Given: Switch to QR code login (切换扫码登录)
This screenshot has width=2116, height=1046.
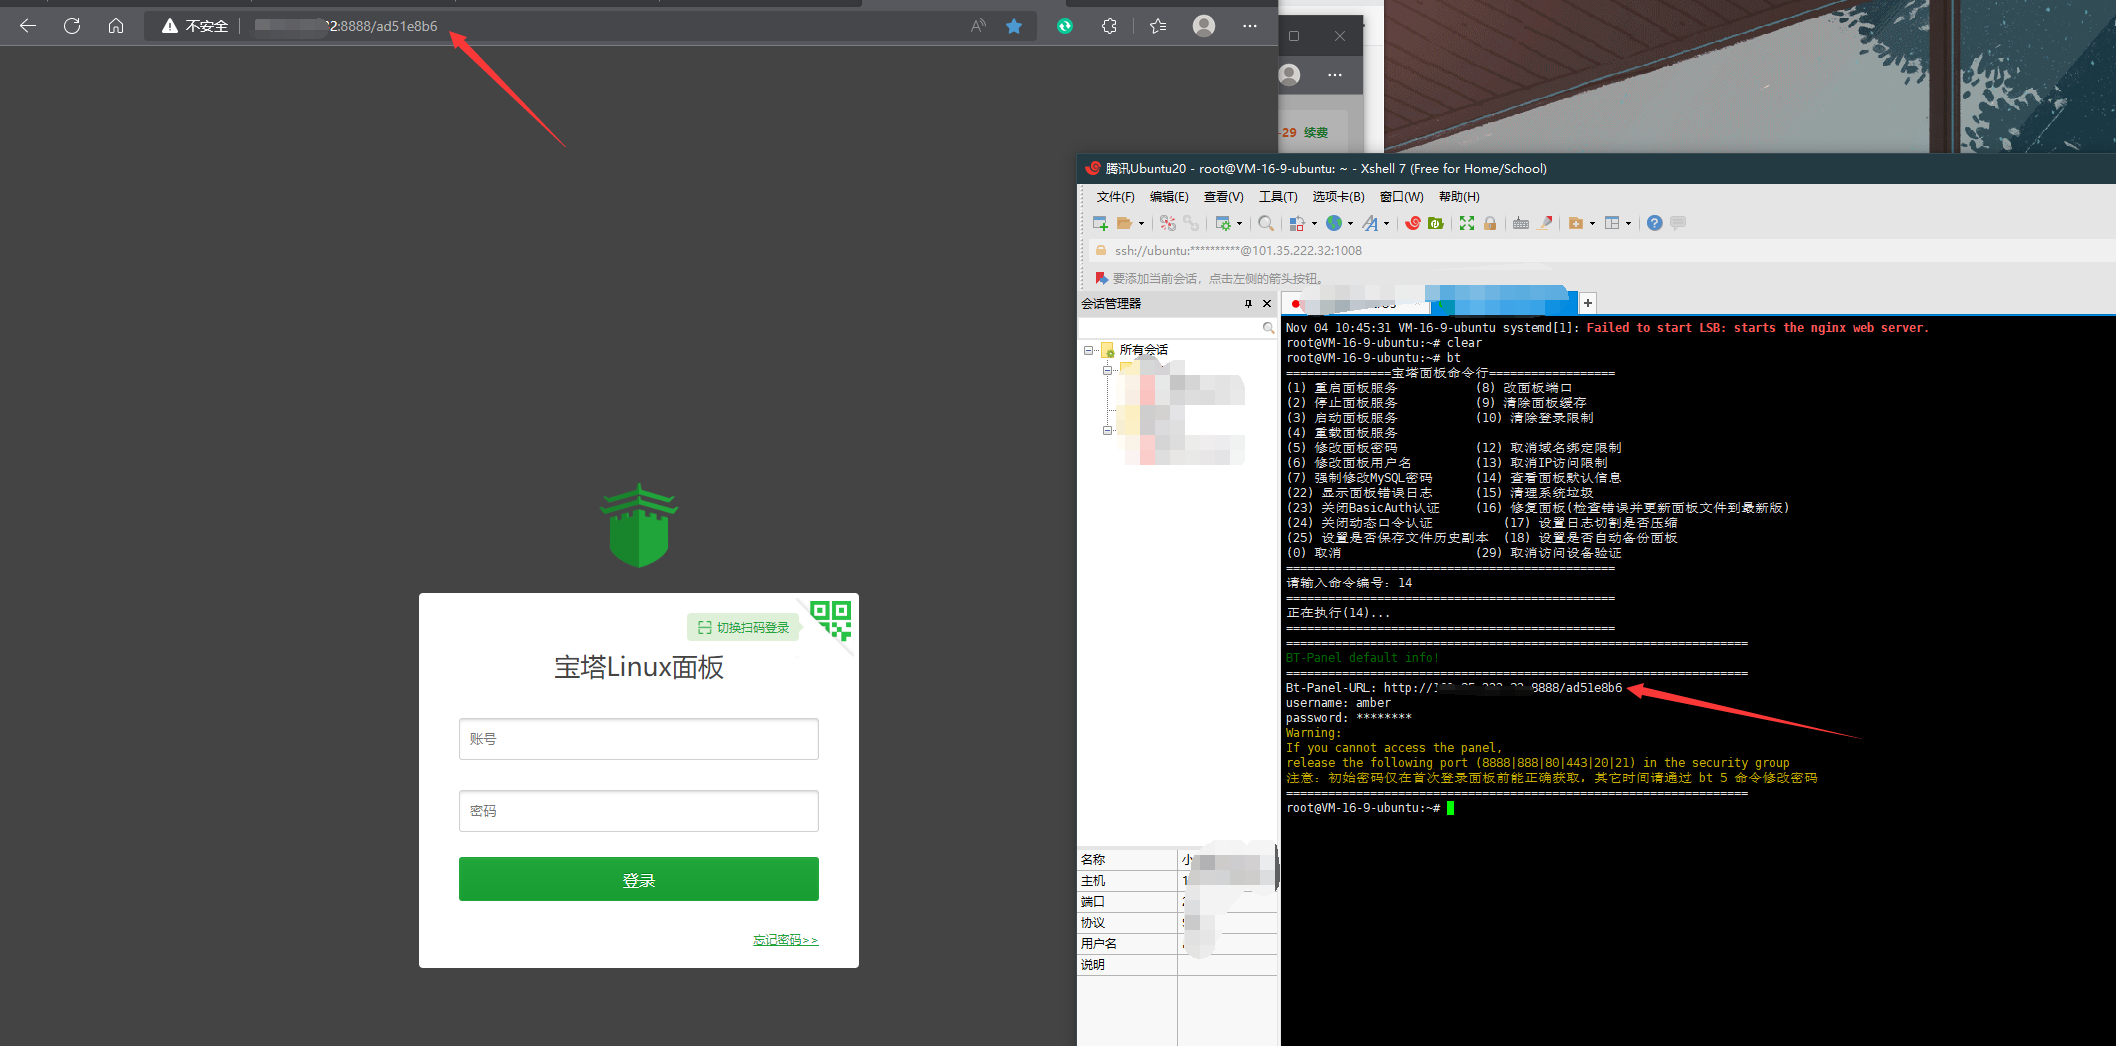Looking at the screenshot, I should tap(744, 628).
